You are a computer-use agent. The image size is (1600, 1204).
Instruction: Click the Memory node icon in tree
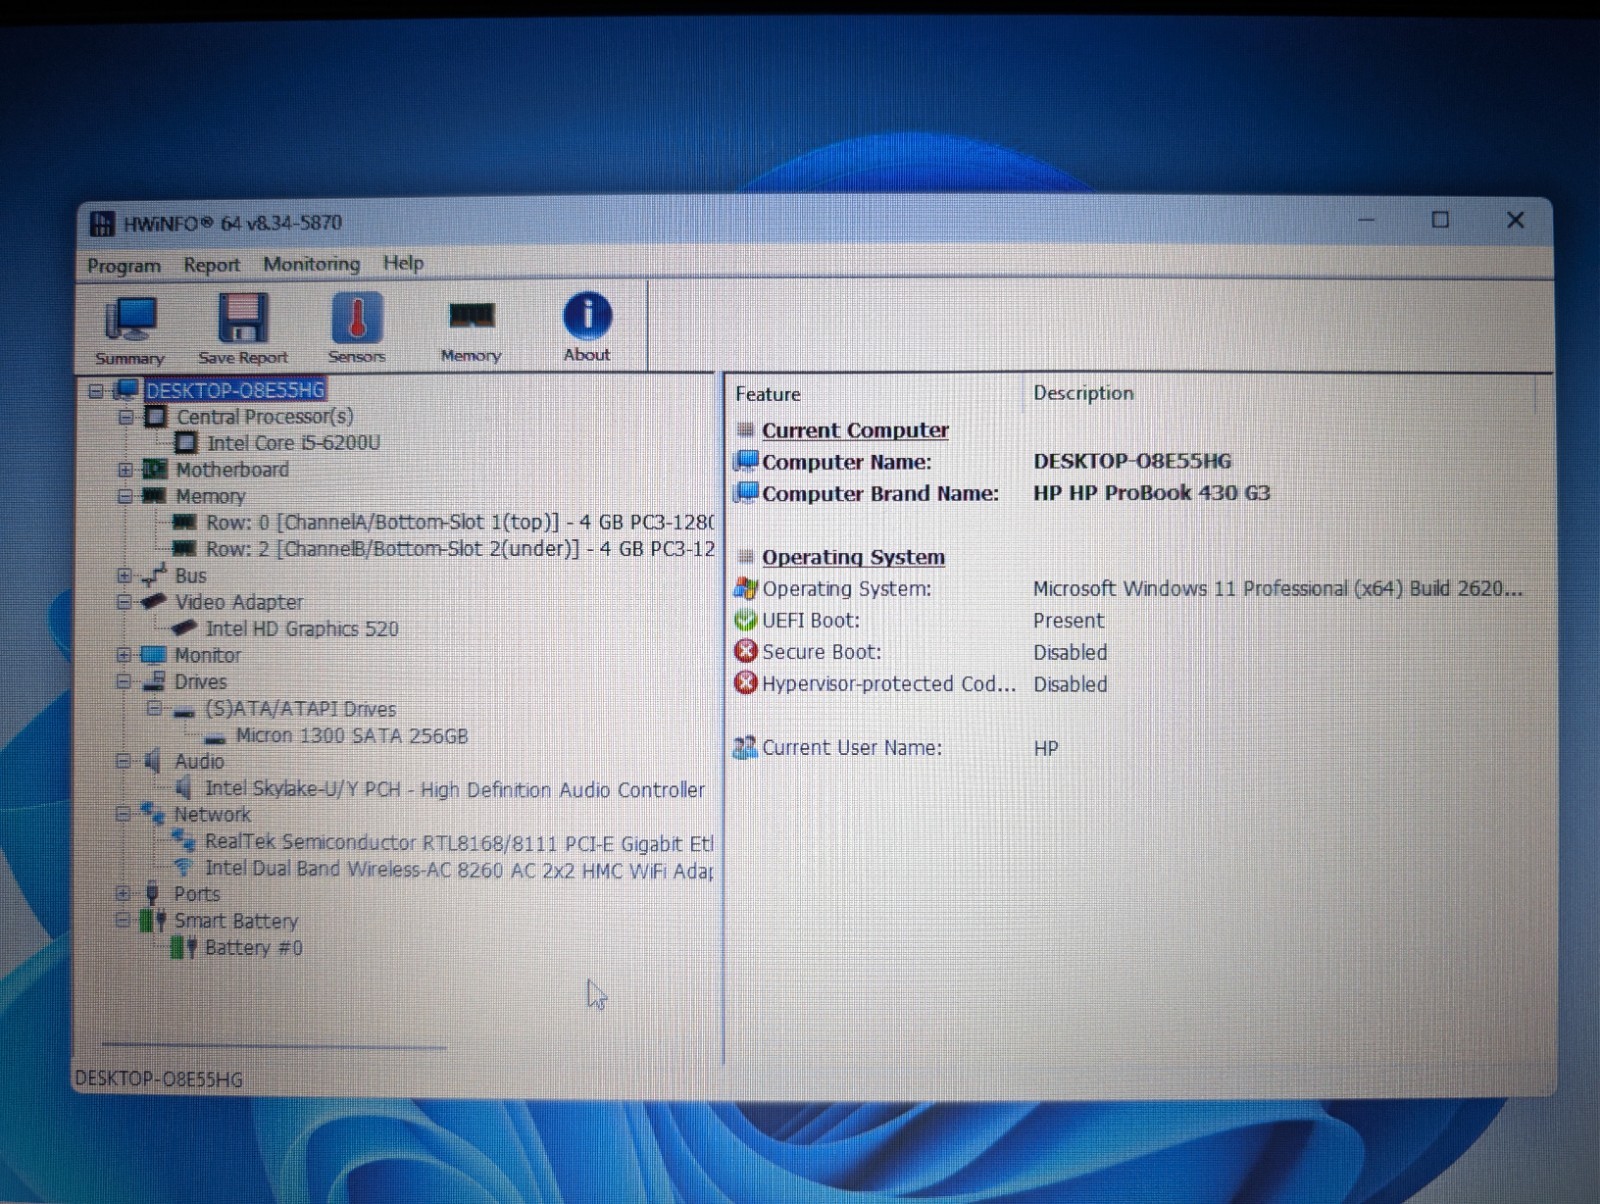[x=154, y=495]
